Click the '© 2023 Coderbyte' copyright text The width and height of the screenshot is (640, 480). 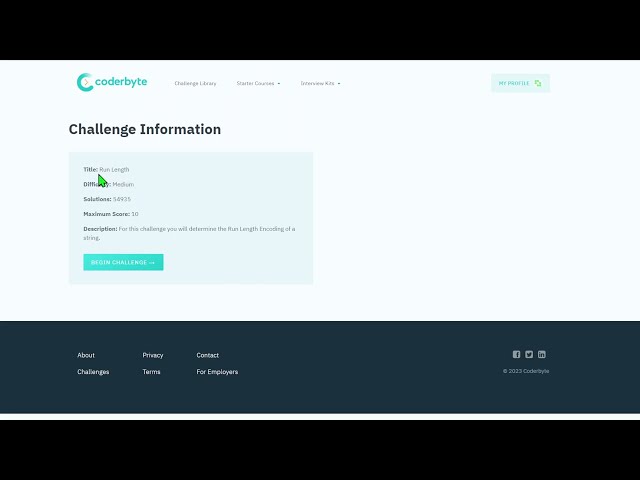pos(526,371)
